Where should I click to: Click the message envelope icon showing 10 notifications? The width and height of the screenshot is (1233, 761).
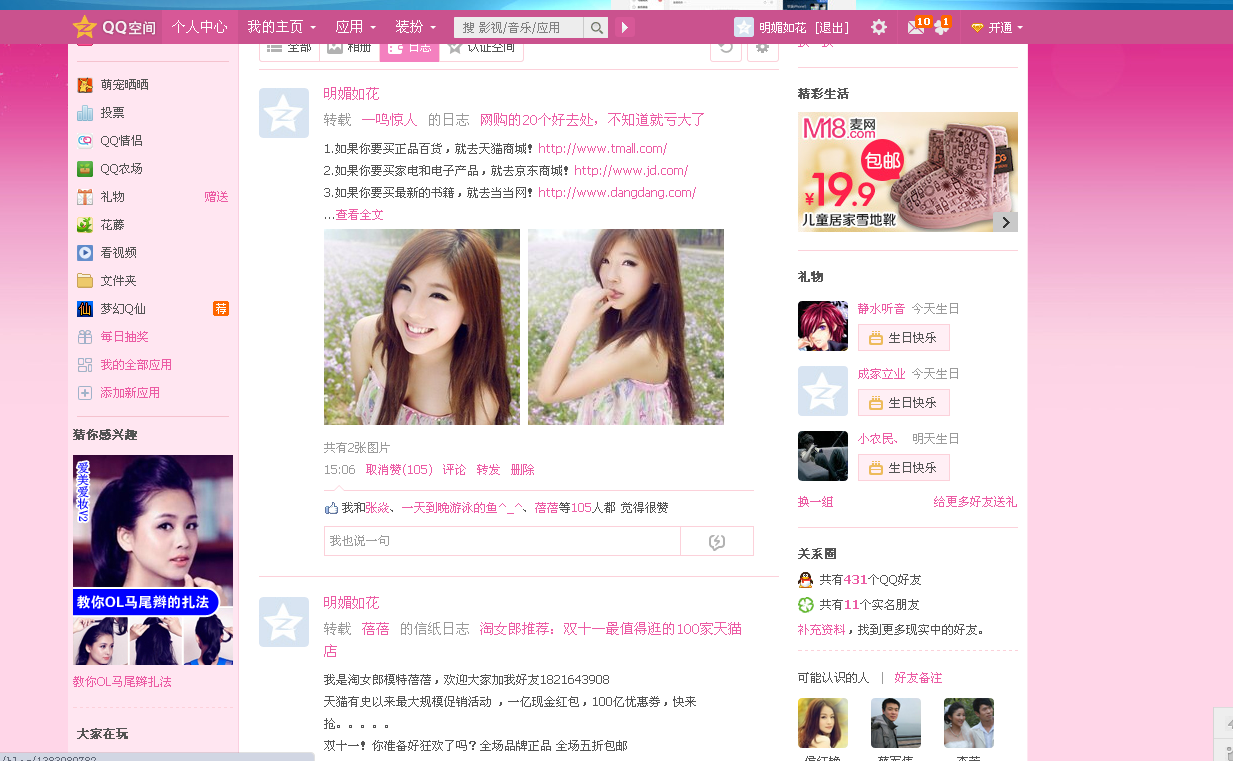(913, 27)
